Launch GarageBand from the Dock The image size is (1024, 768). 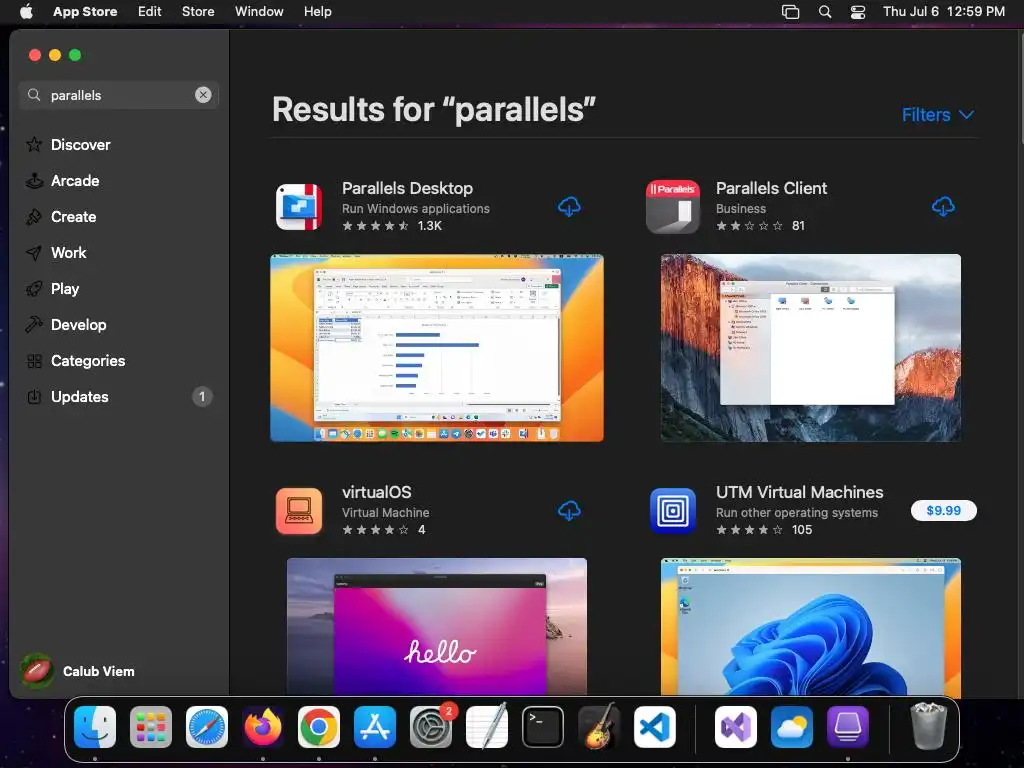click(x=599, y=726)
